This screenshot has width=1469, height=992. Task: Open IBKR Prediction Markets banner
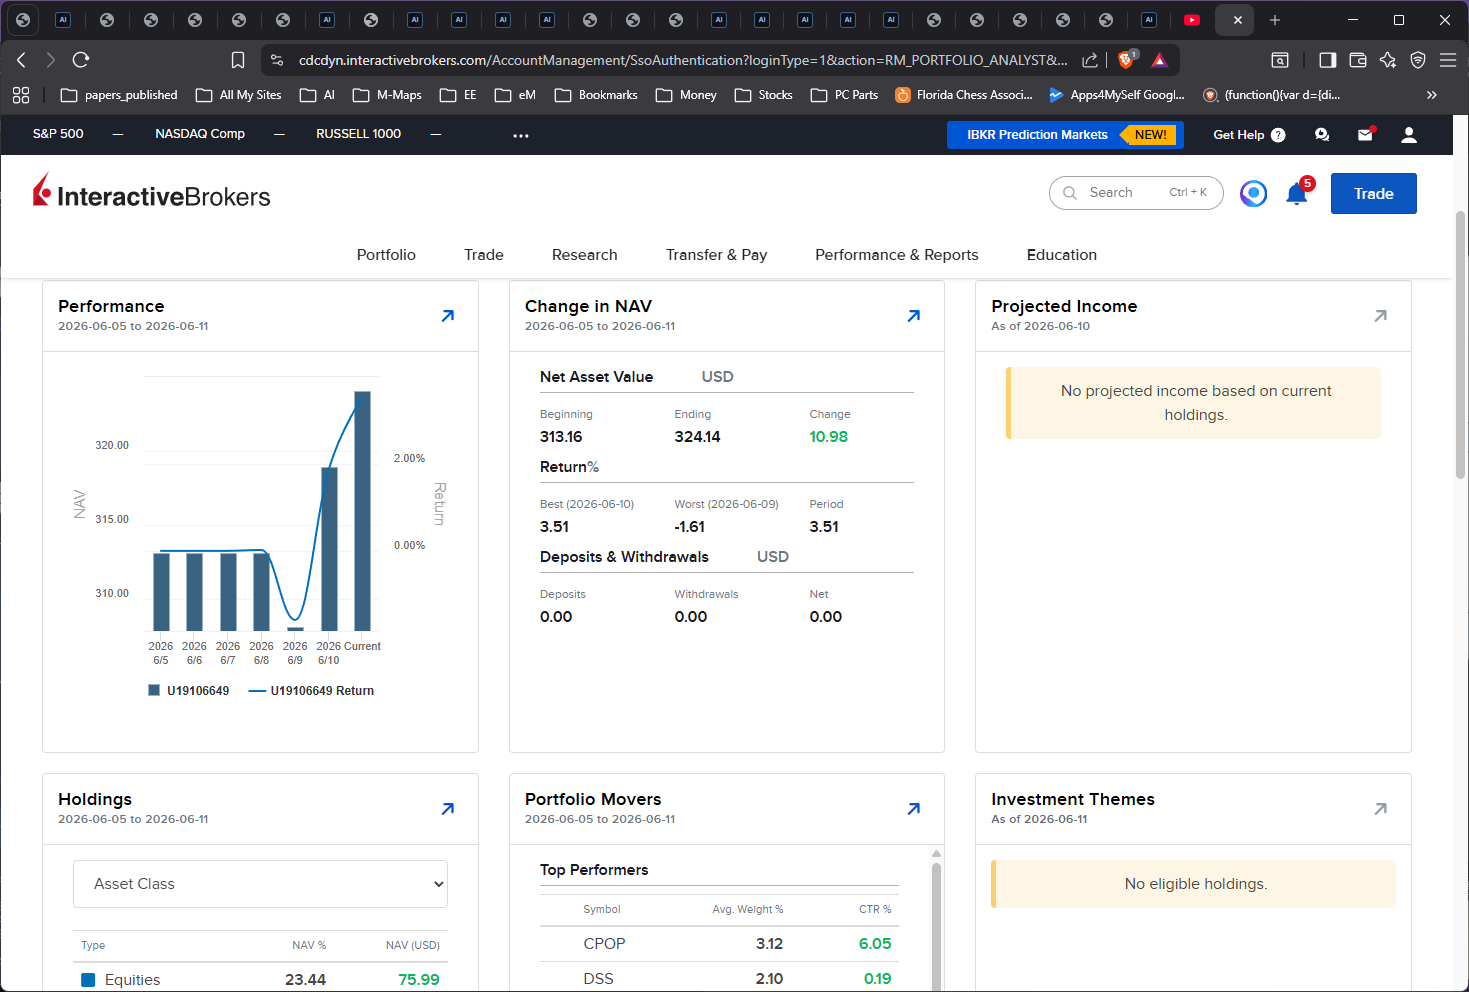pos(1065,135)
